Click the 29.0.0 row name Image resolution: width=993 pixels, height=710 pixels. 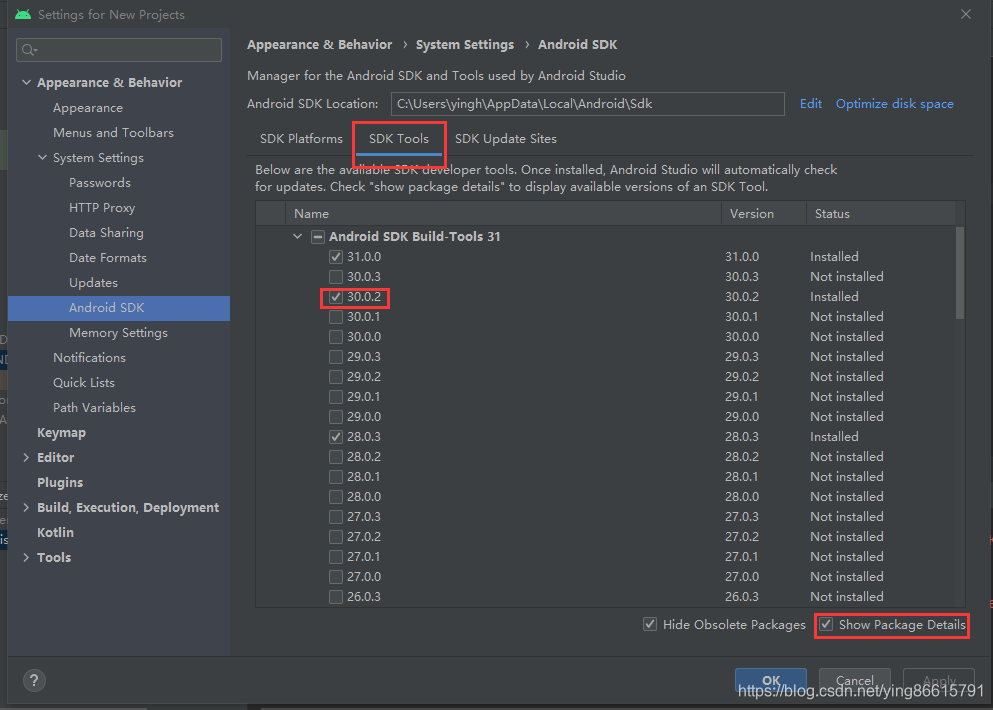tap(364, 417)
